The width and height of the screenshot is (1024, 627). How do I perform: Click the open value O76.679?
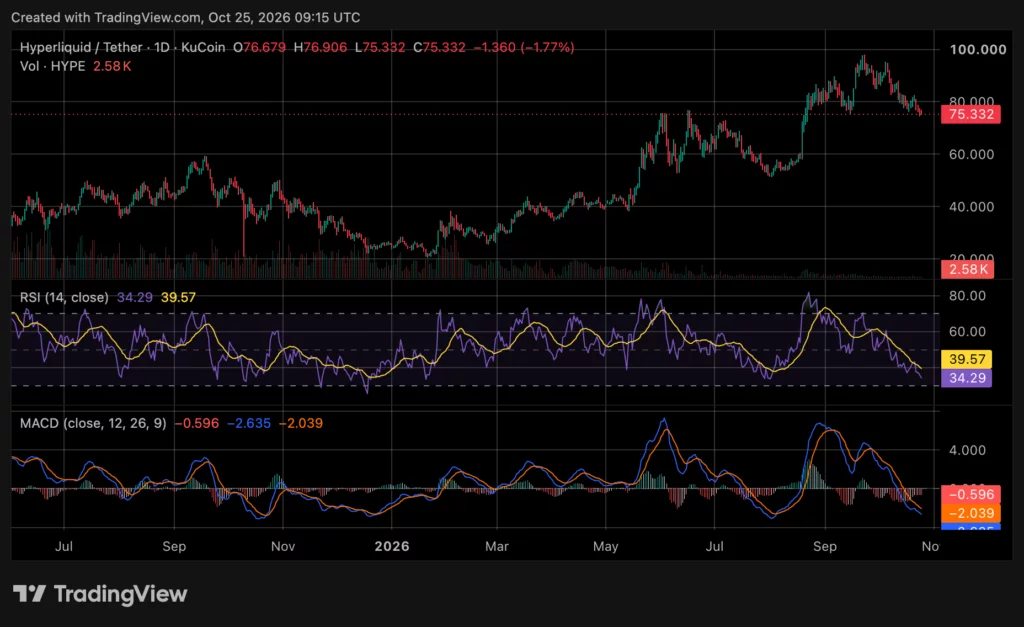259,48
